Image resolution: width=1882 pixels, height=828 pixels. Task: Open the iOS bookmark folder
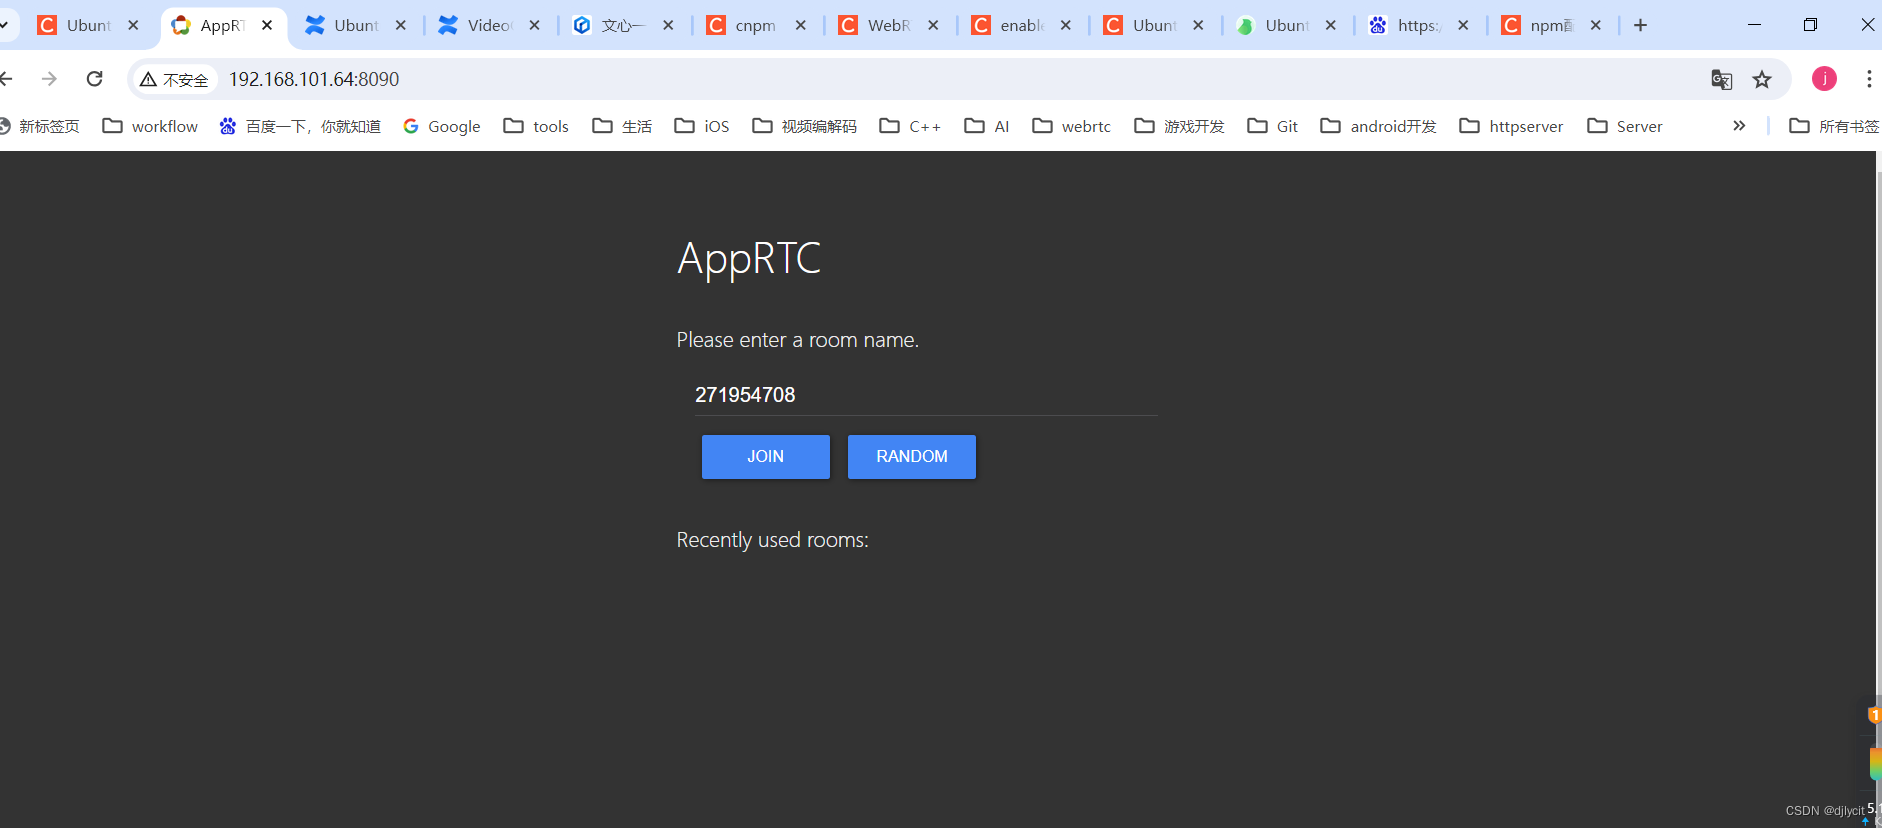pos(702,126)
